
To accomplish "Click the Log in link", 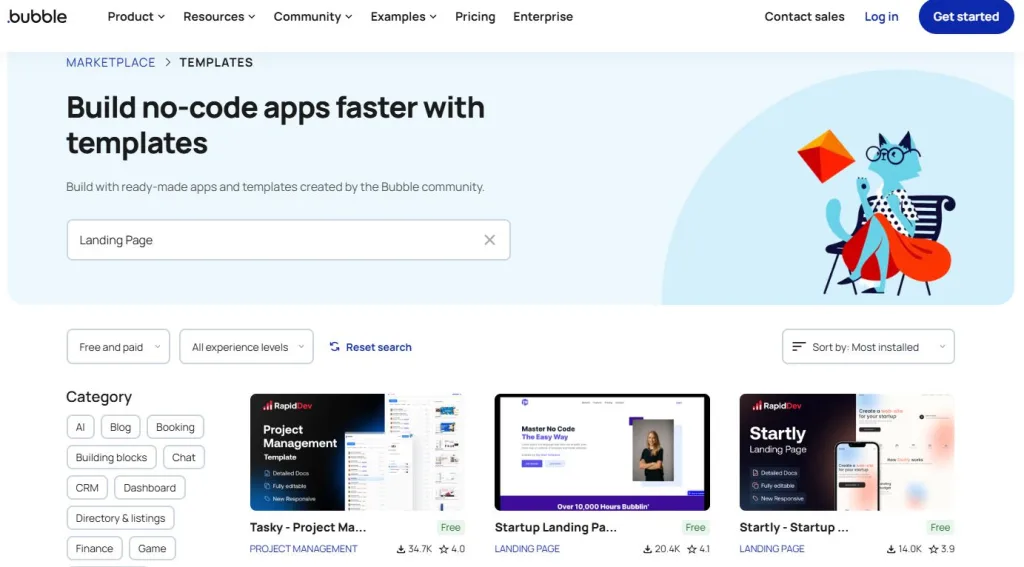I will tap(881, 16).
